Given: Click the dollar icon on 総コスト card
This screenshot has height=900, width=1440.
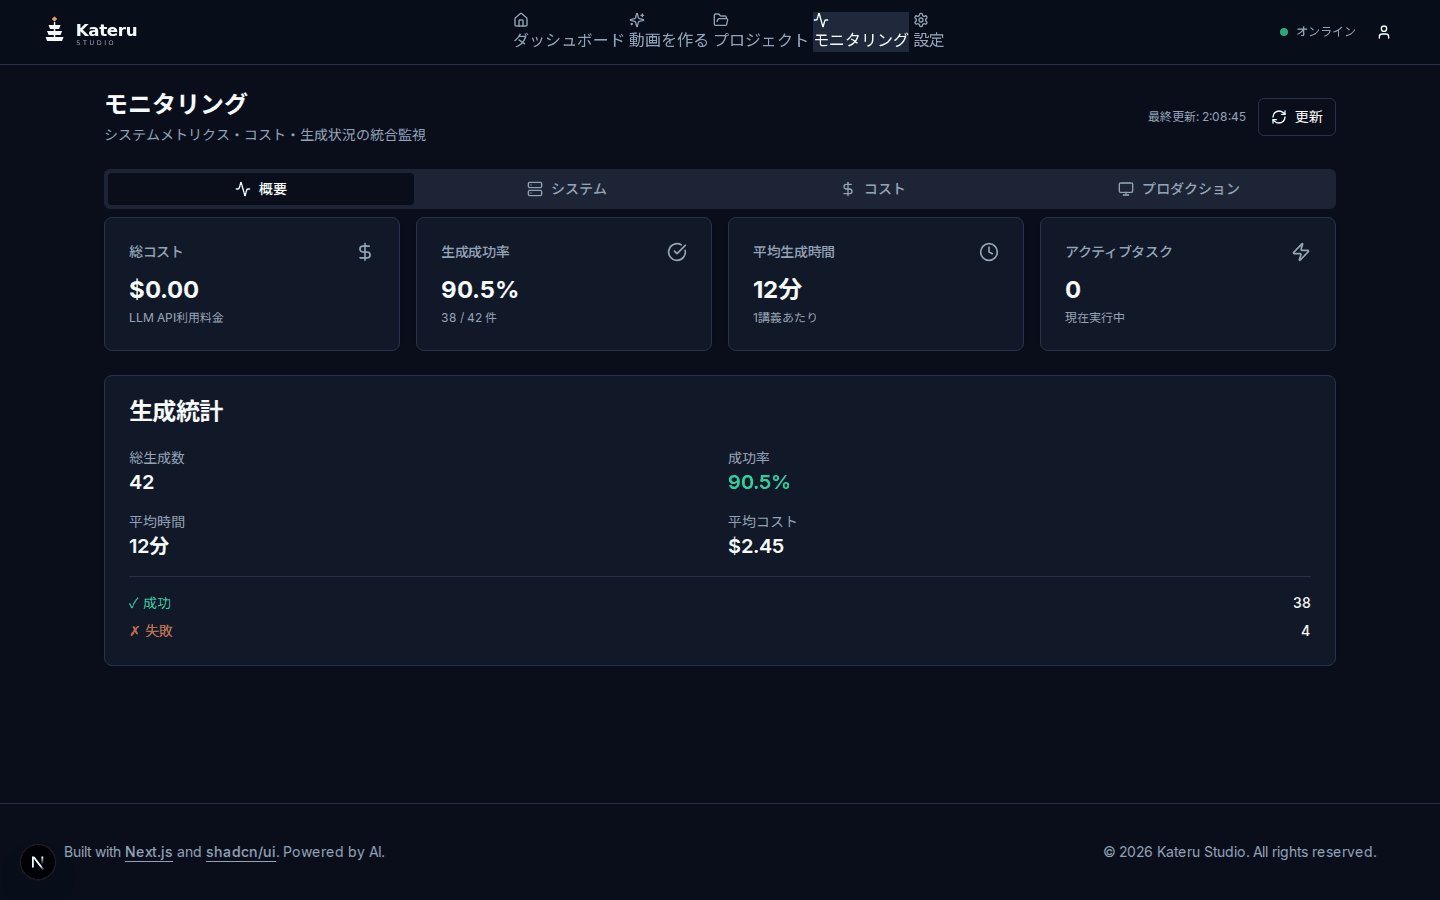Looking at the screenshot, I should point(365,252).
